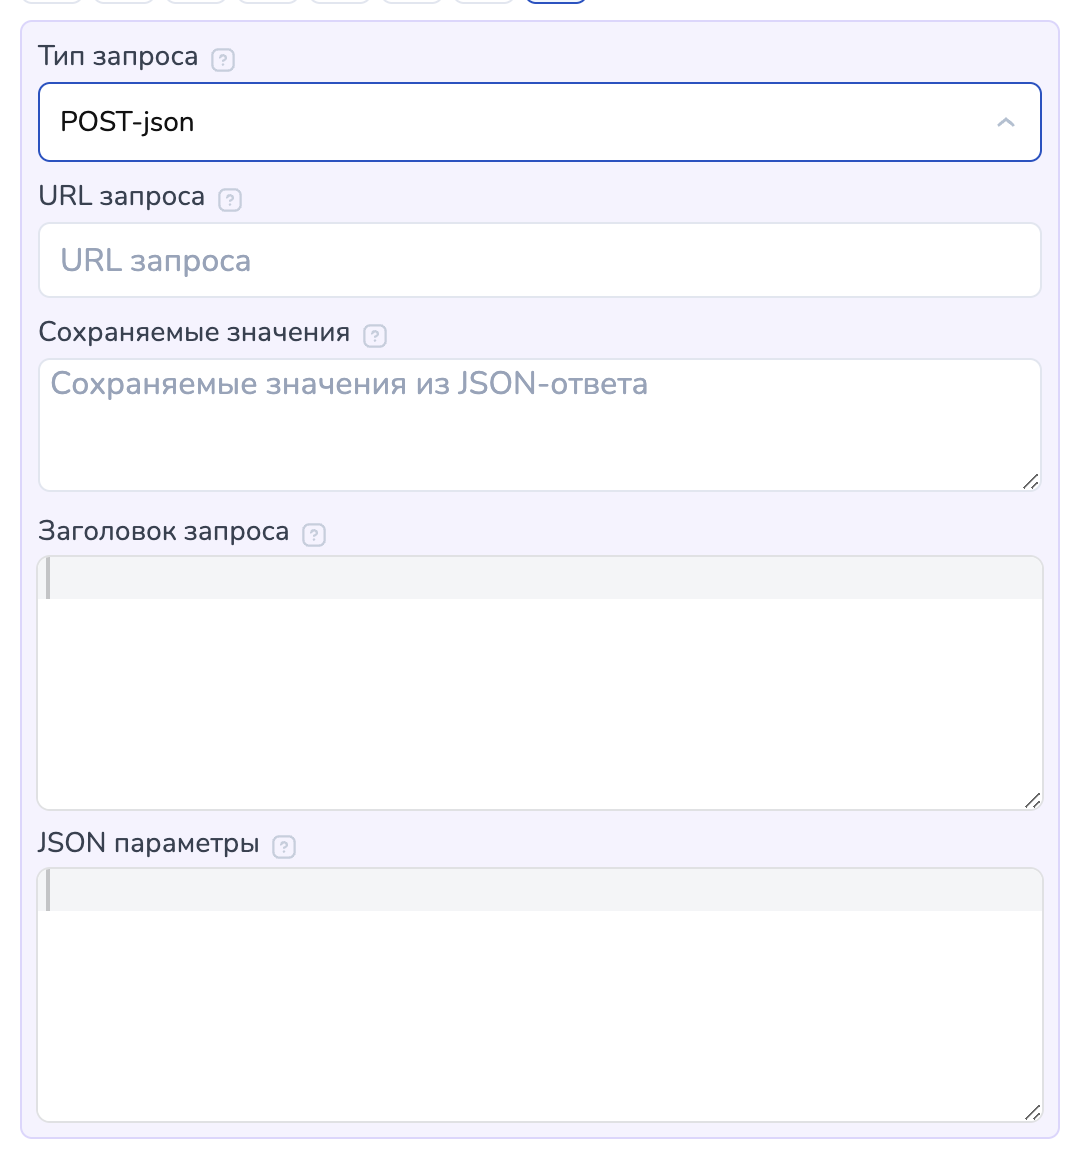Click the Тип запроса label text
The width and height of the screenshot is (1076, 1154).
[118, 57]
